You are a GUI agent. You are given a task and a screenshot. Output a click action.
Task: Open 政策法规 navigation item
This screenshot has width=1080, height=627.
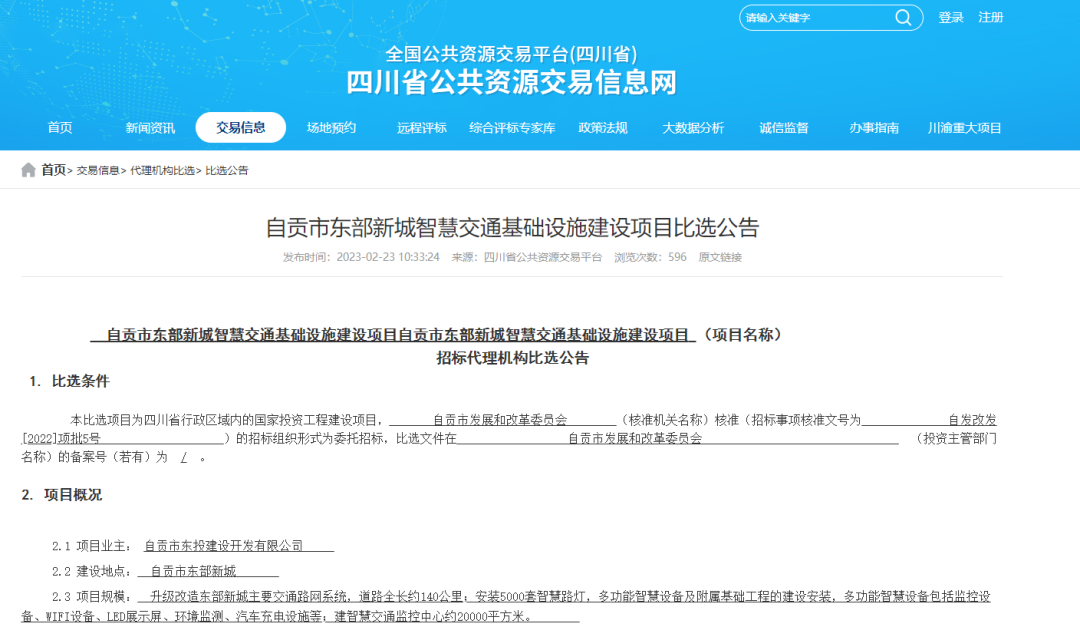point(603,127)
